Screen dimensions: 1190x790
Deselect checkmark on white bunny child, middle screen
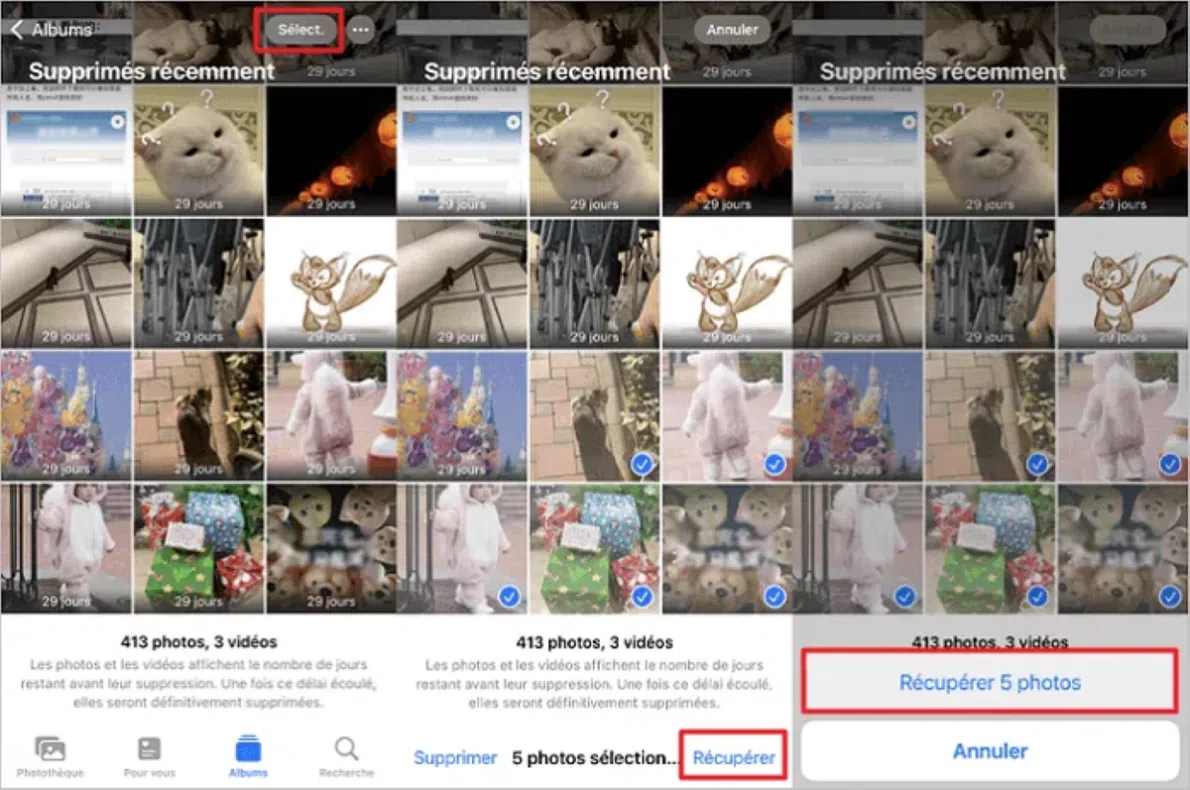509,596
